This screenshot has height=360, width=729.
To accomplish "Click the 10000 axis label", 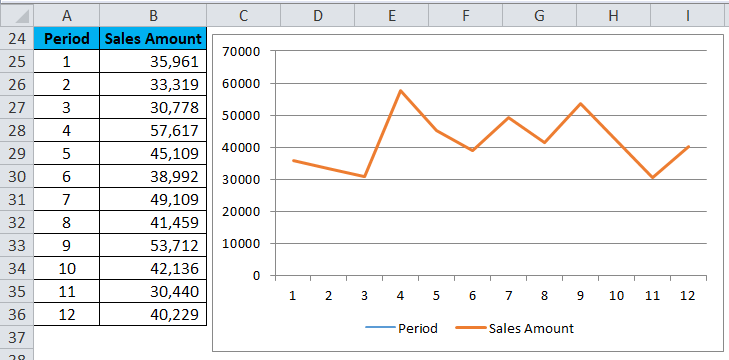I will (241, 243).
